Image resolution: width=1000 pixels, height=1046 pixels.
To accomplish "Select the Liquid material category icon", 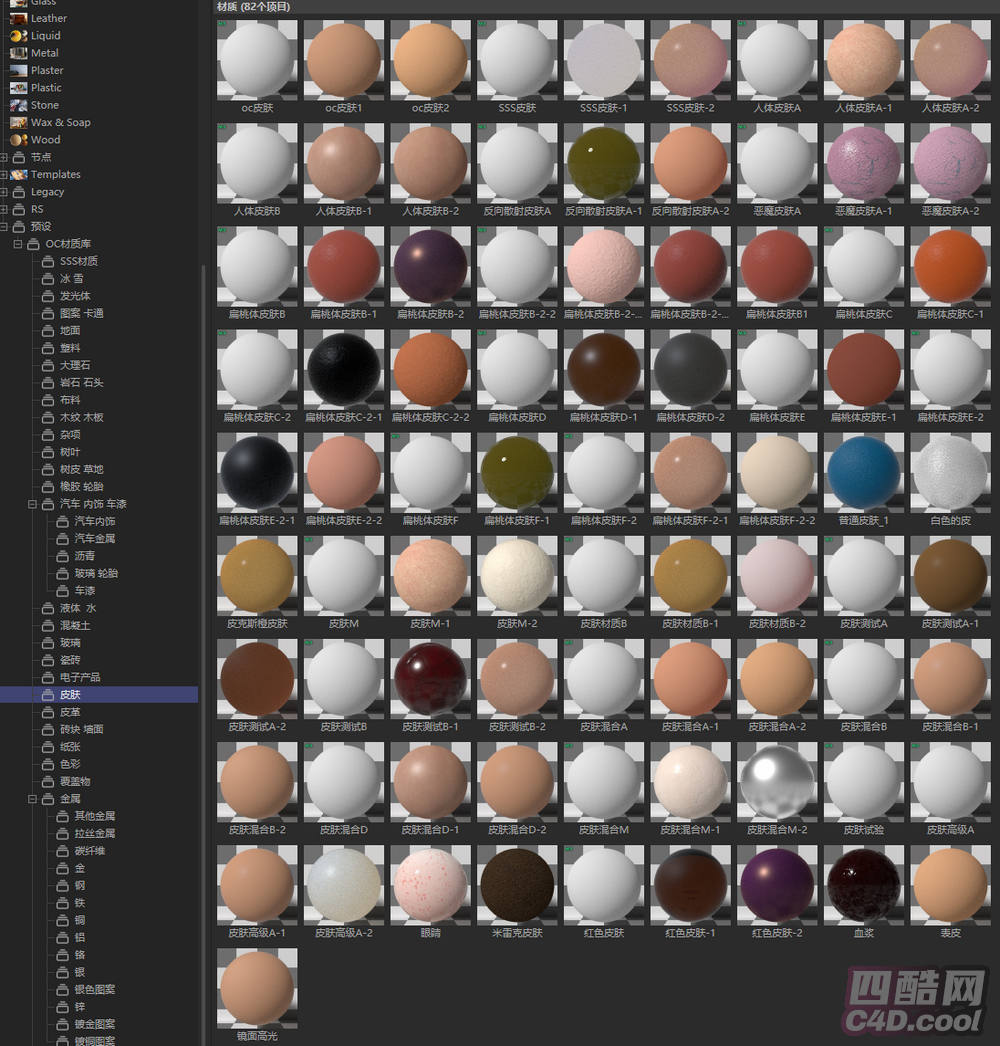I will tap(18, 36).
